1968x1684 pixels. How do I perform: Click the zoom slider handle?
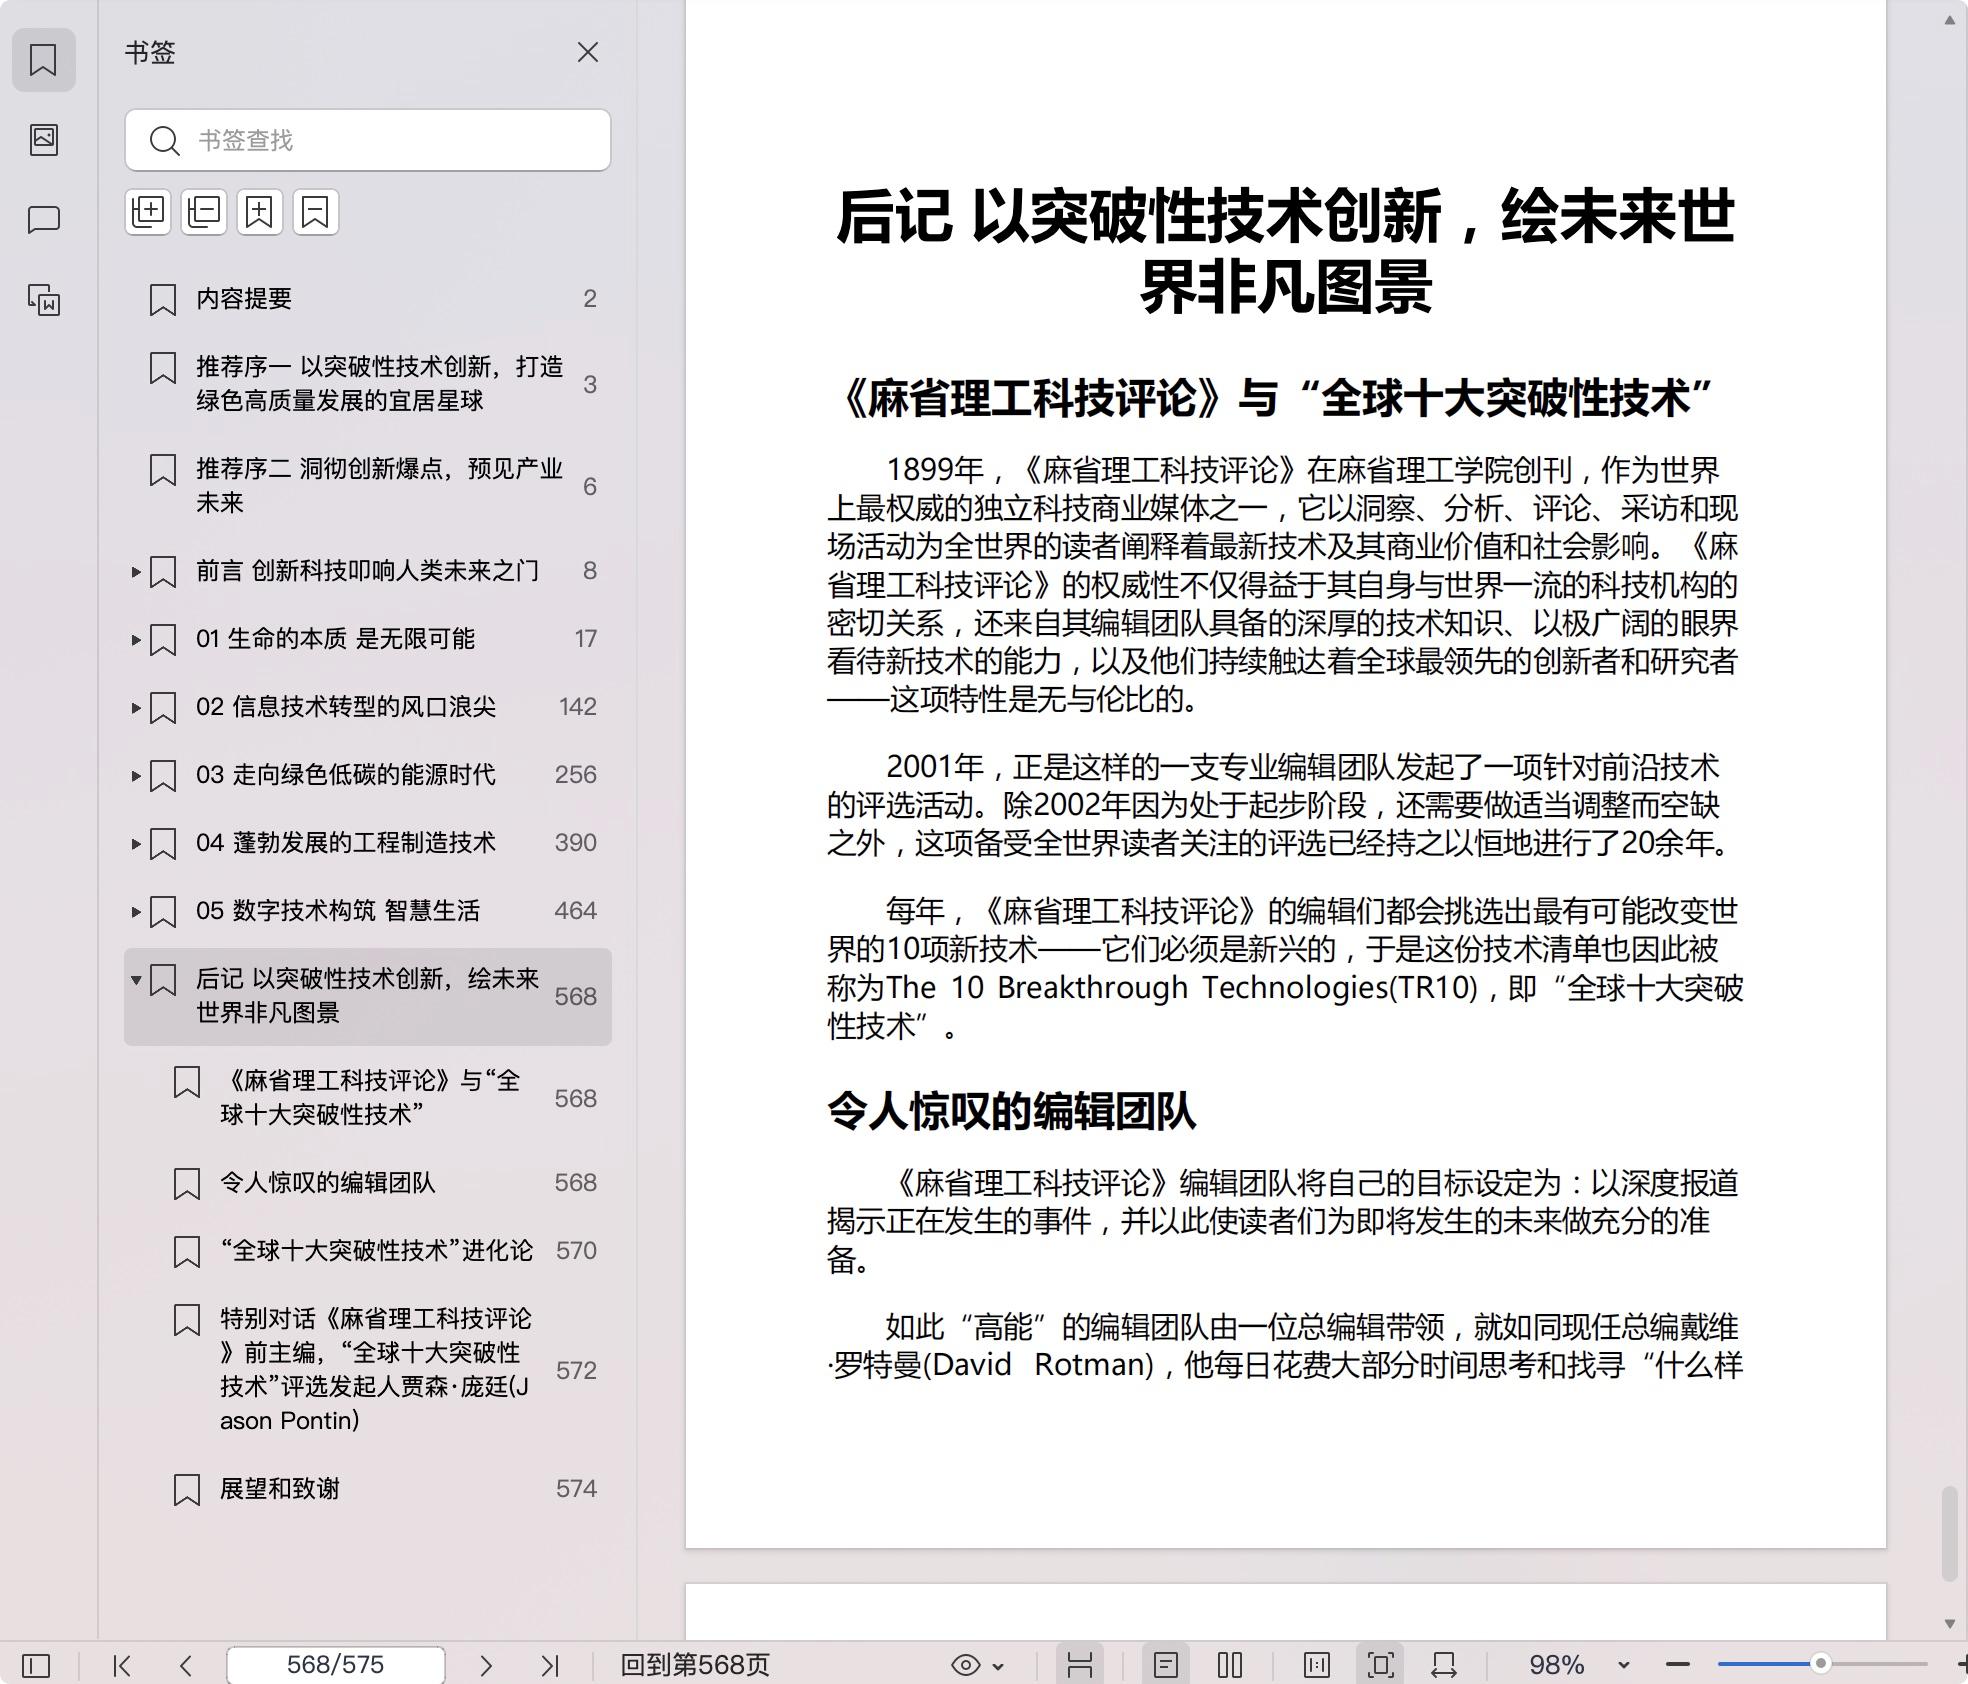1821,1664
